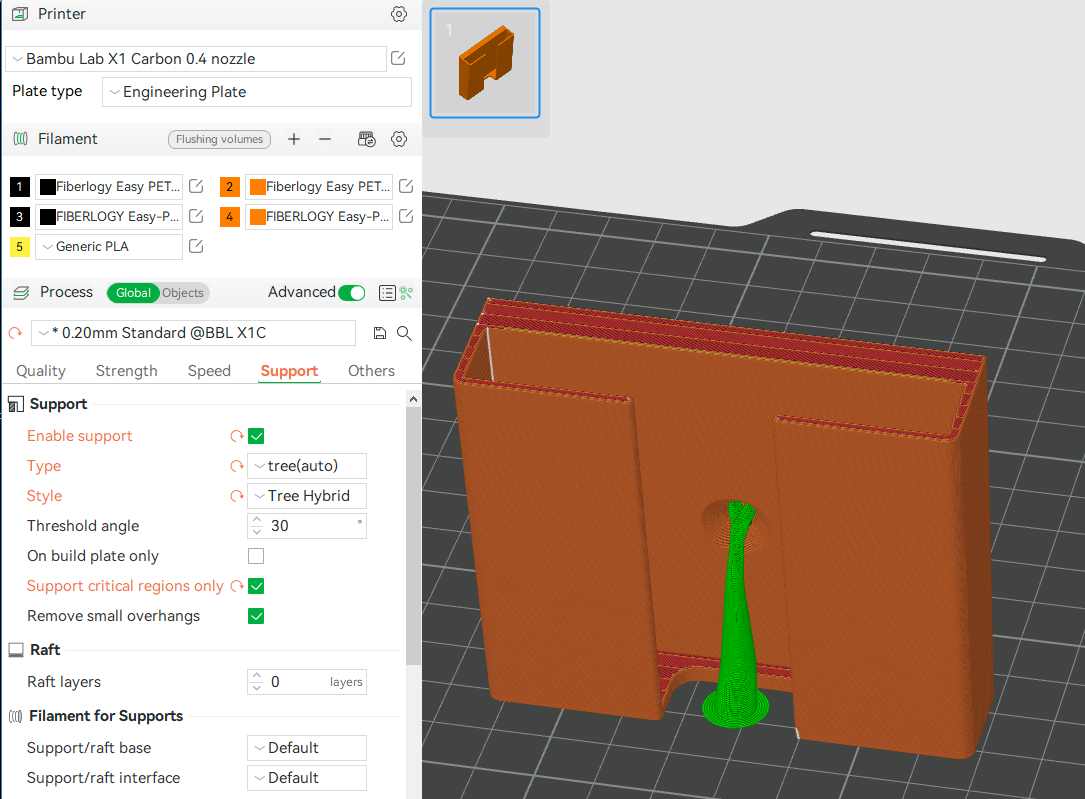Open Support/raft base filament dropdown
The height and width of the screenshot is (799, 1085).
point(307,748)
